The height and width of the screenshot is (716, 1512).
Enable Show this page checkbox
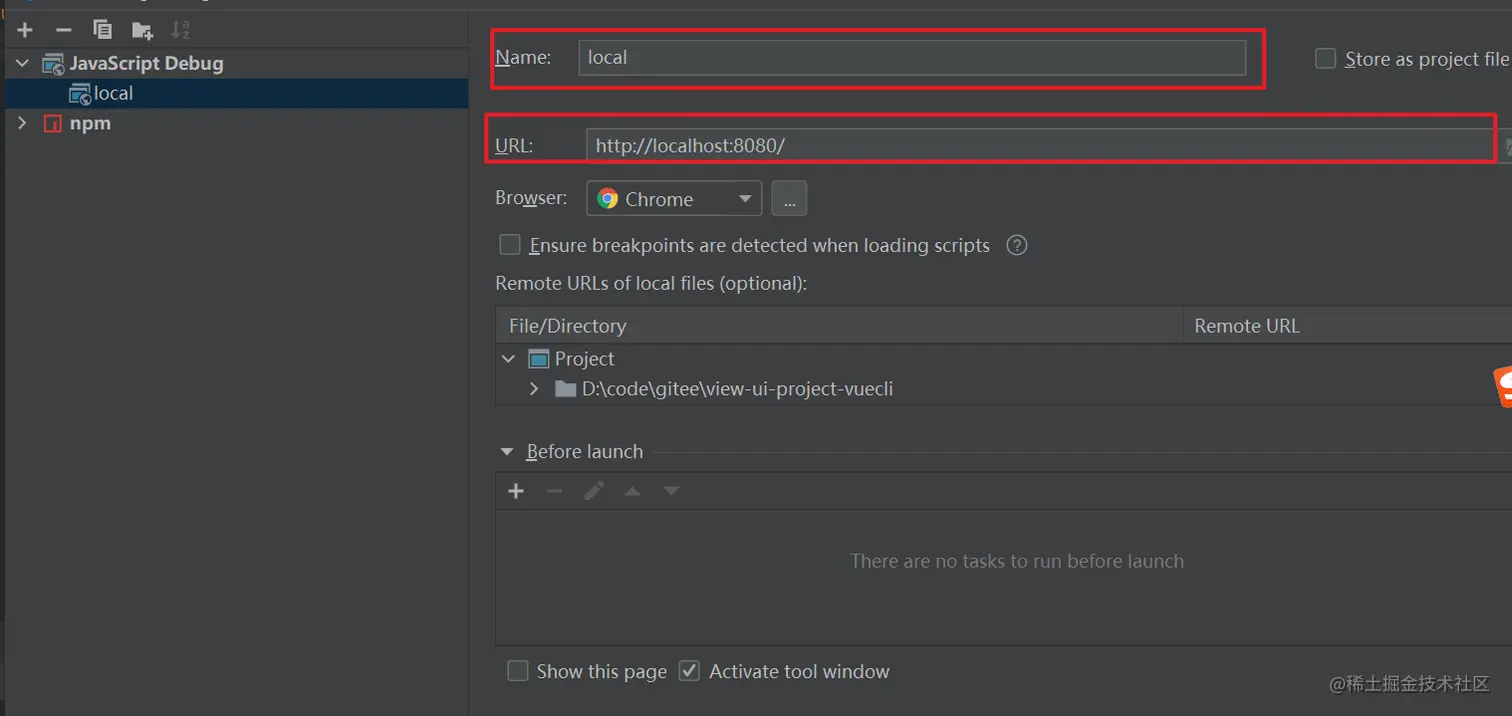[518, 671]
